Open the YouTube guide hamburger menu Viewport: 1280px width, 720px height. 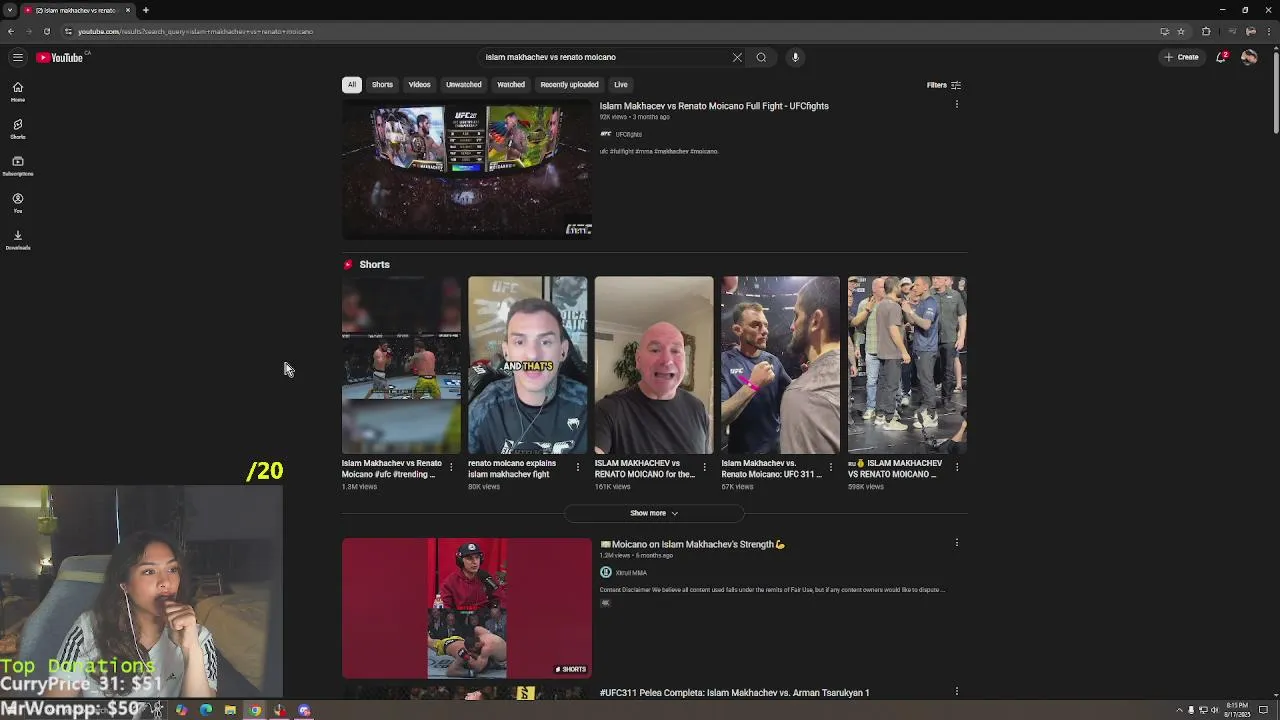[x=17, y=57]
